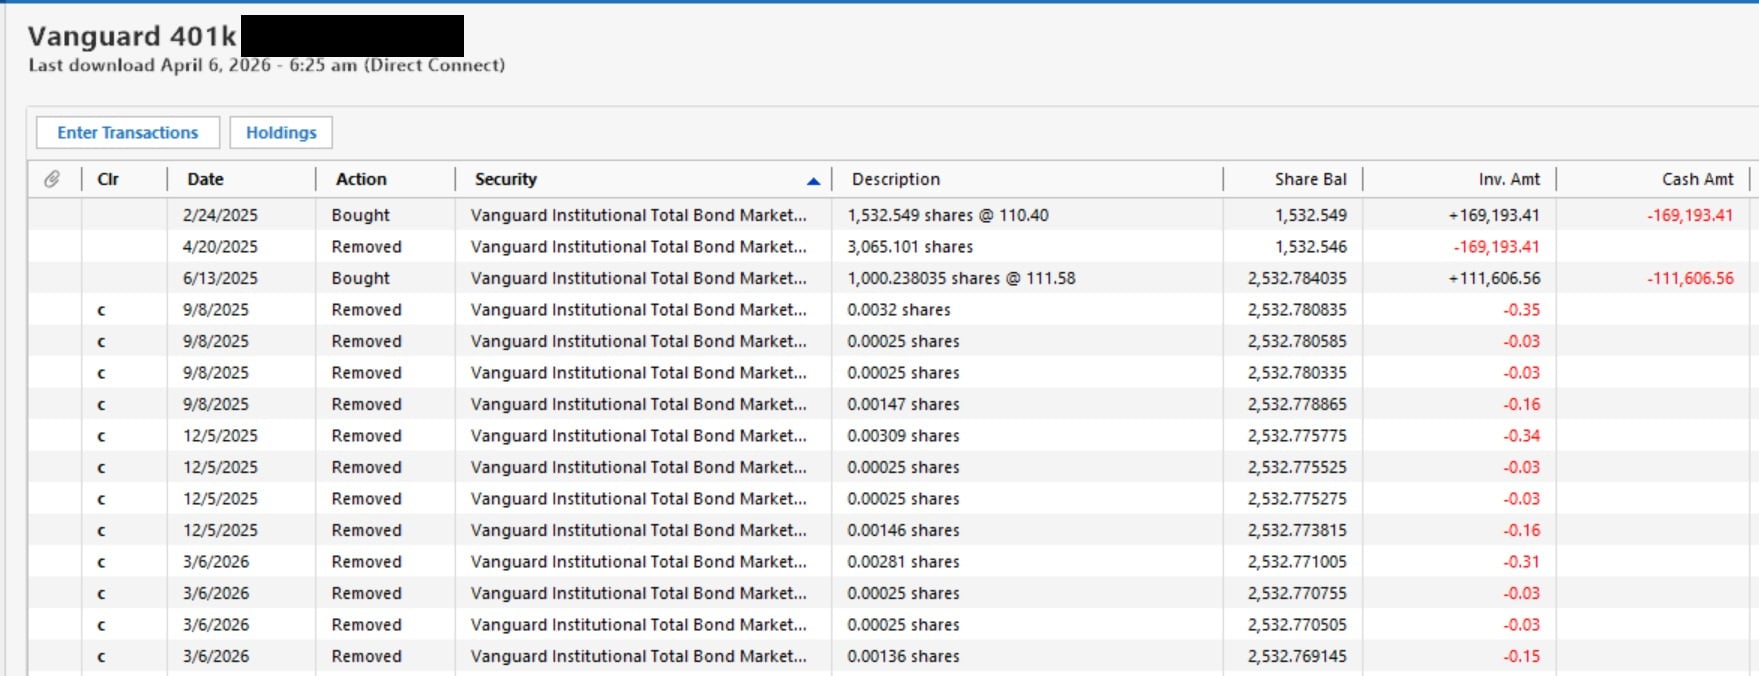This screenshot has width=1759, height=676.
Task: Click share balance 1,532.546
Action: pyautogui.click(x=1310, y=247)
